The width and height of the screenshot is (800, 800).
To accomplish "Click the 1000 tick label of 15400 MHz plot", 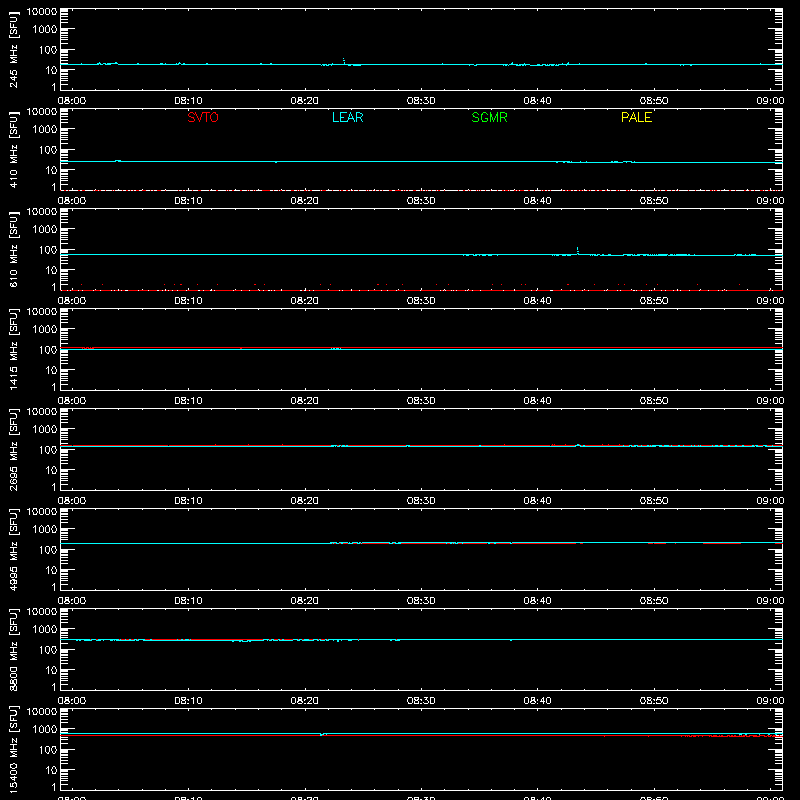I will point(45,730).
